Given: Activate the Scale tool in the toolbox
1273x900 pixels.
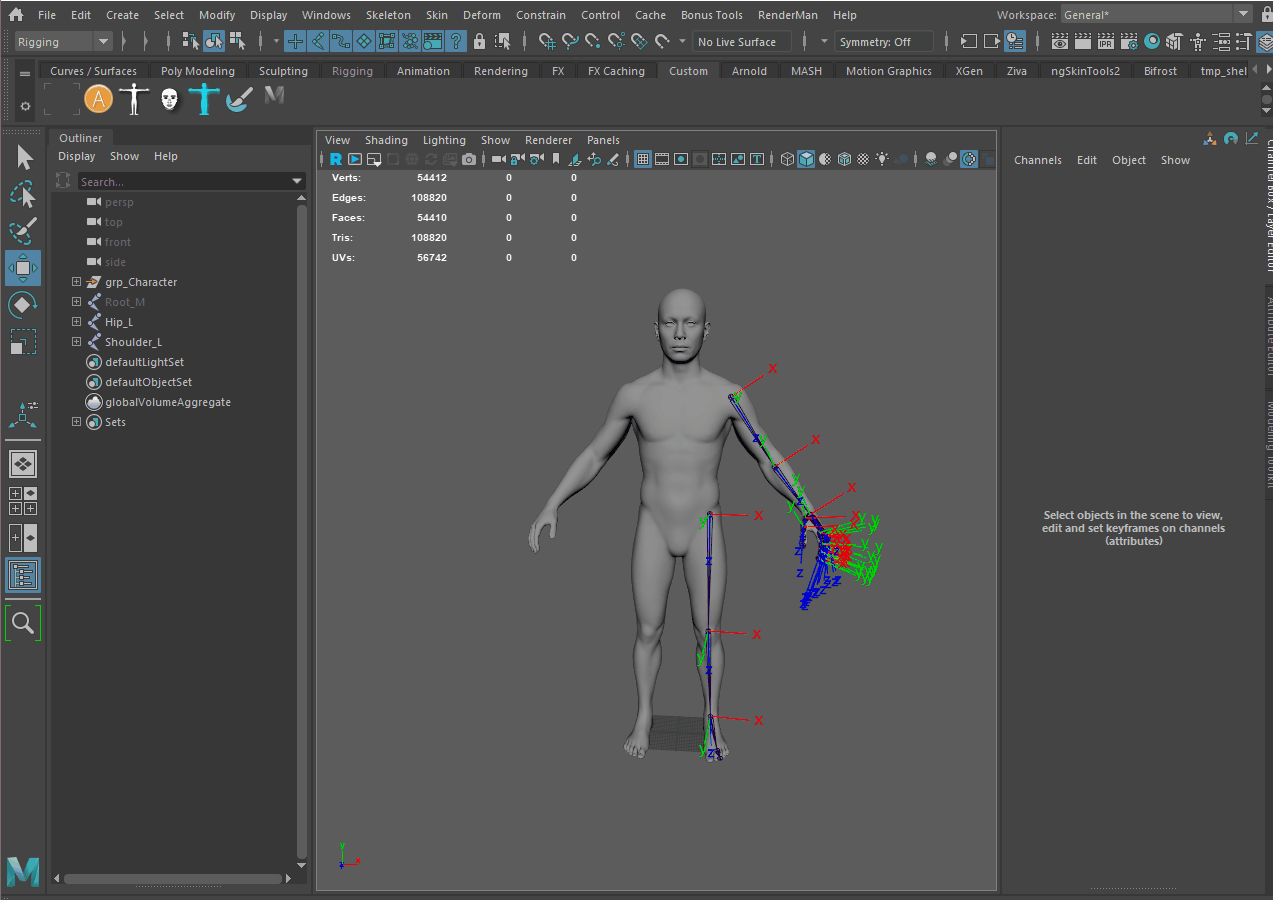Looking at the screenshot, I should point(23,341).
